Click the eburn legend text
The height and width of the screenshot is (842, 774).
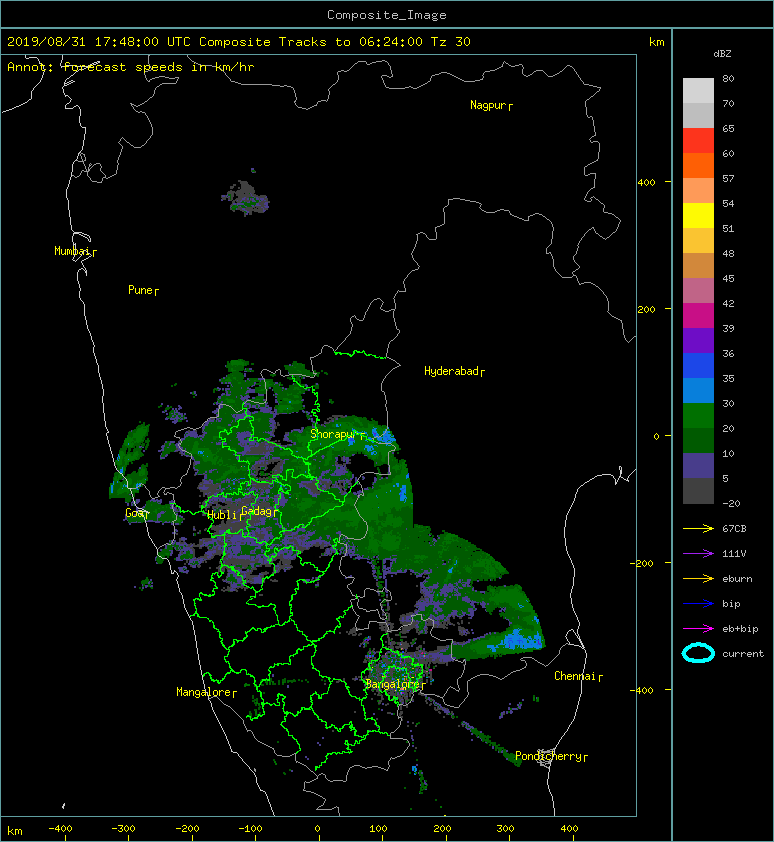[737, 579]
